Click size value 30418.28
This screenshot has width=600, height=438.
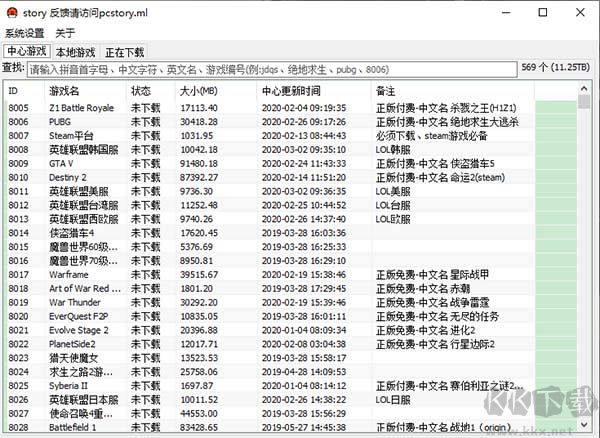click(199, 122)
